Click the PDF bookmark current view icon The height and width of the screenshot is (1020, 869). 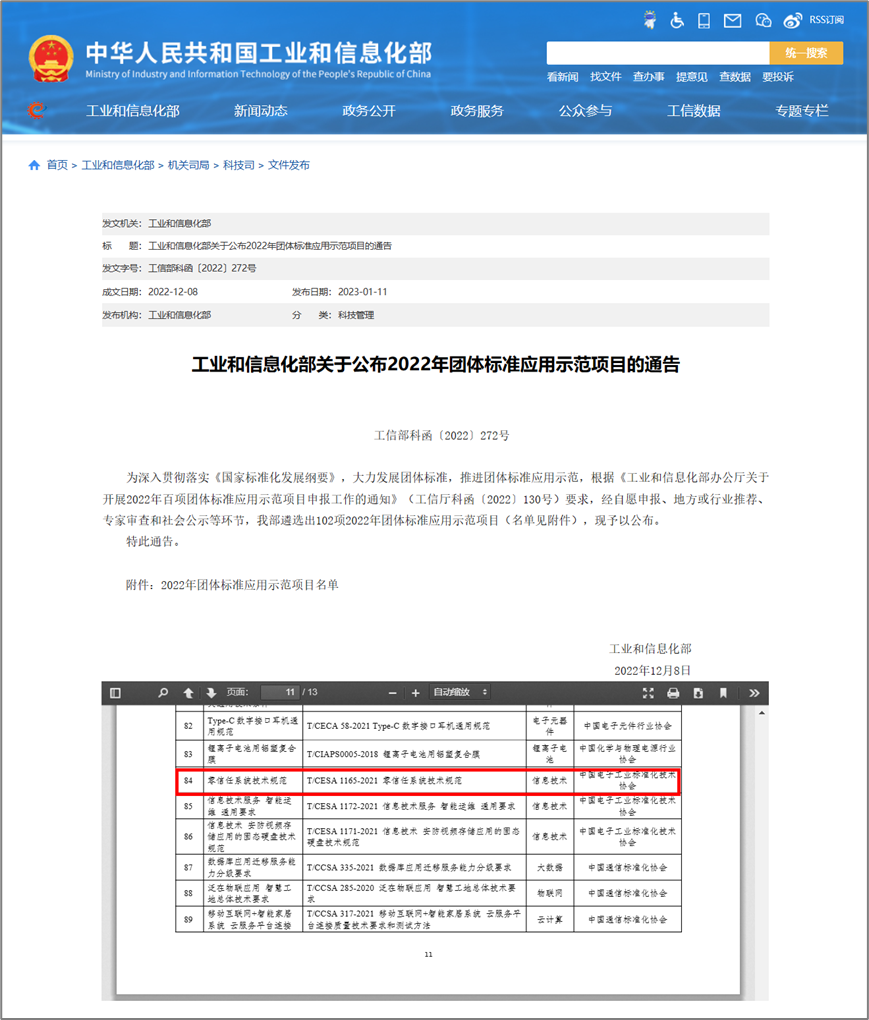pyautogui.click(x=723, y=693)
